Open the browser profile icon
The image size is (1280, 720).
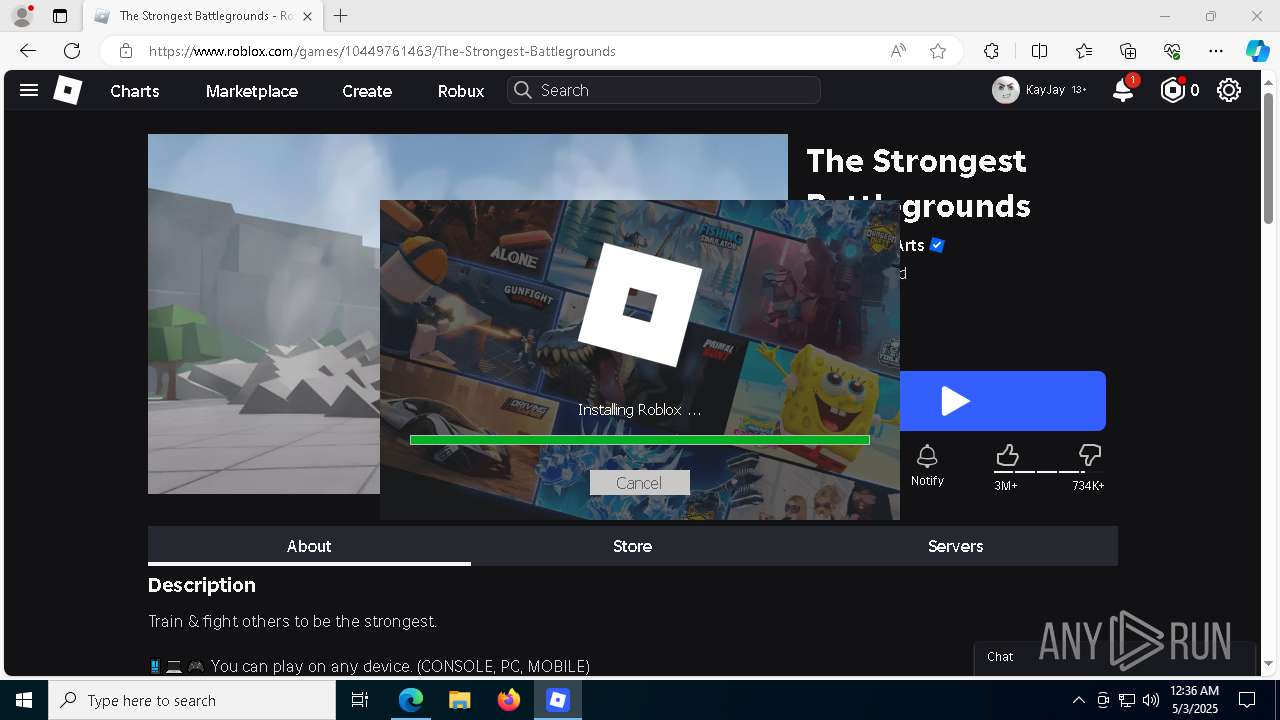click(x=22, y=16)
